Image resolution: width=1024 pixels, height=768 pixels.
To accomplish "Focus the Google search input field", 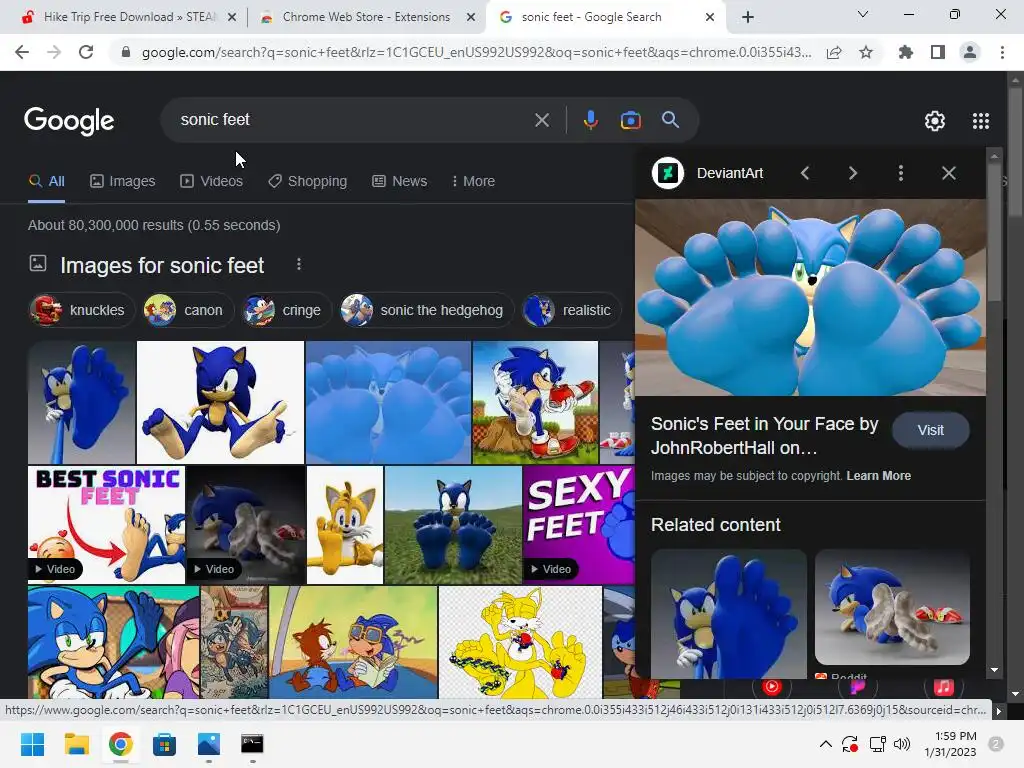I will pyautogui.click(x=353, y=120).
